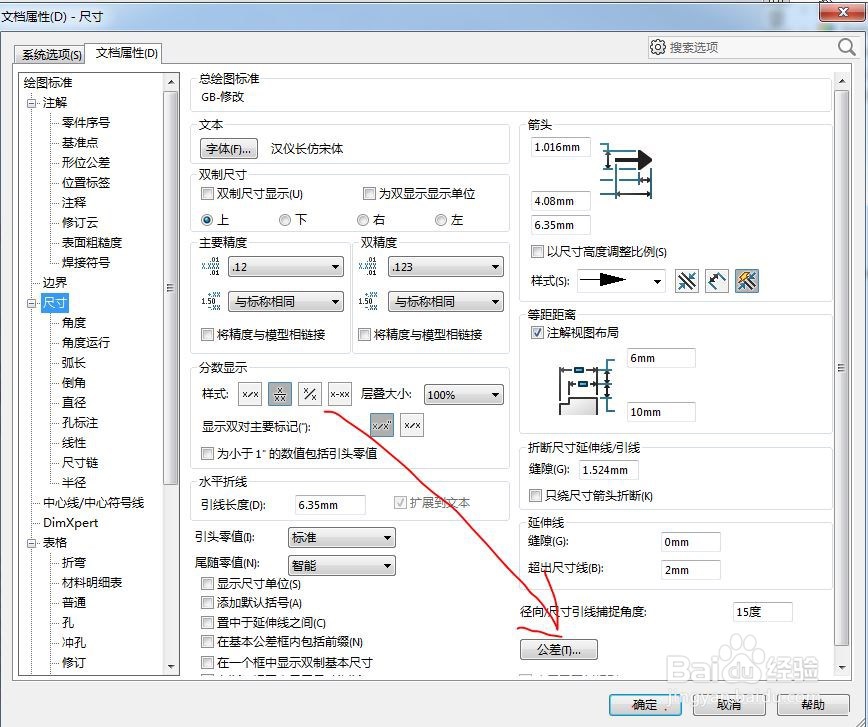Select 材料明细表 tree item

point(92,582)
